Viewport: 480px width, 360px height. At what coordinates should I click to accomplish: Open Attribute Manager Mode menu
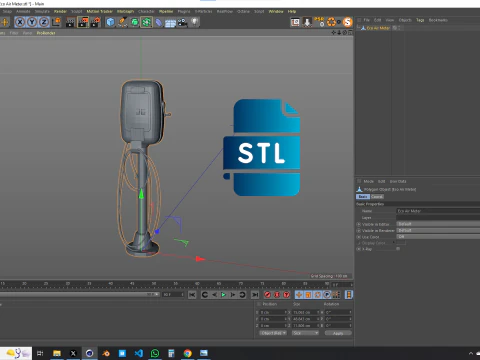tap(368, 181)
